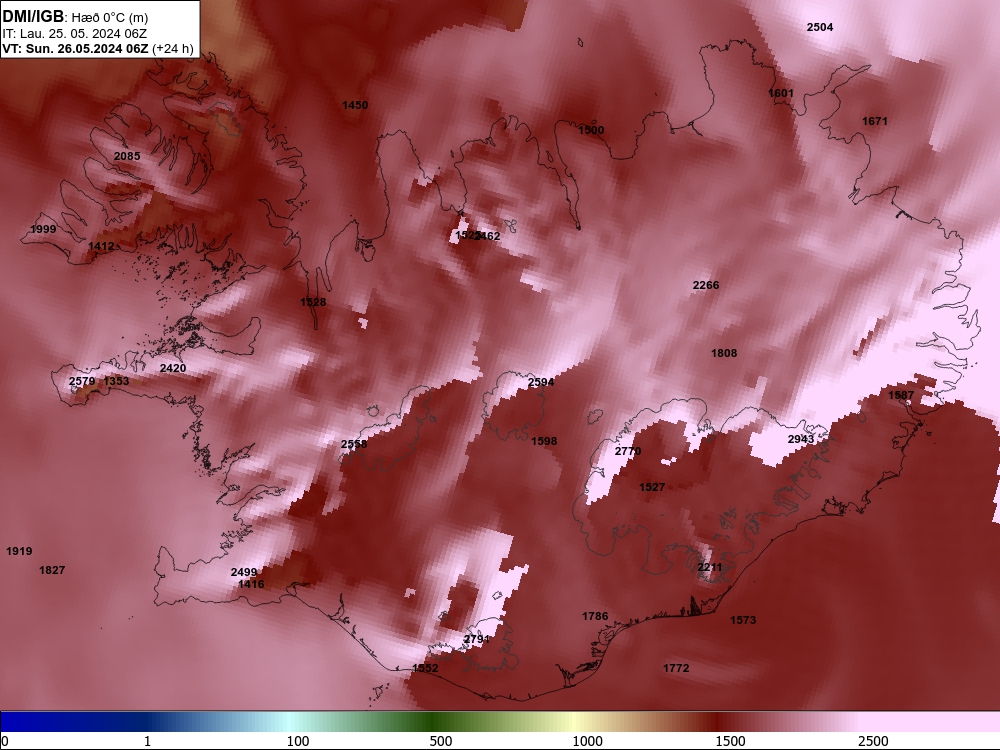Screen dimensions: 1000x750
Task: Click the '500' label on the color scale
Action: coord(441,741)
